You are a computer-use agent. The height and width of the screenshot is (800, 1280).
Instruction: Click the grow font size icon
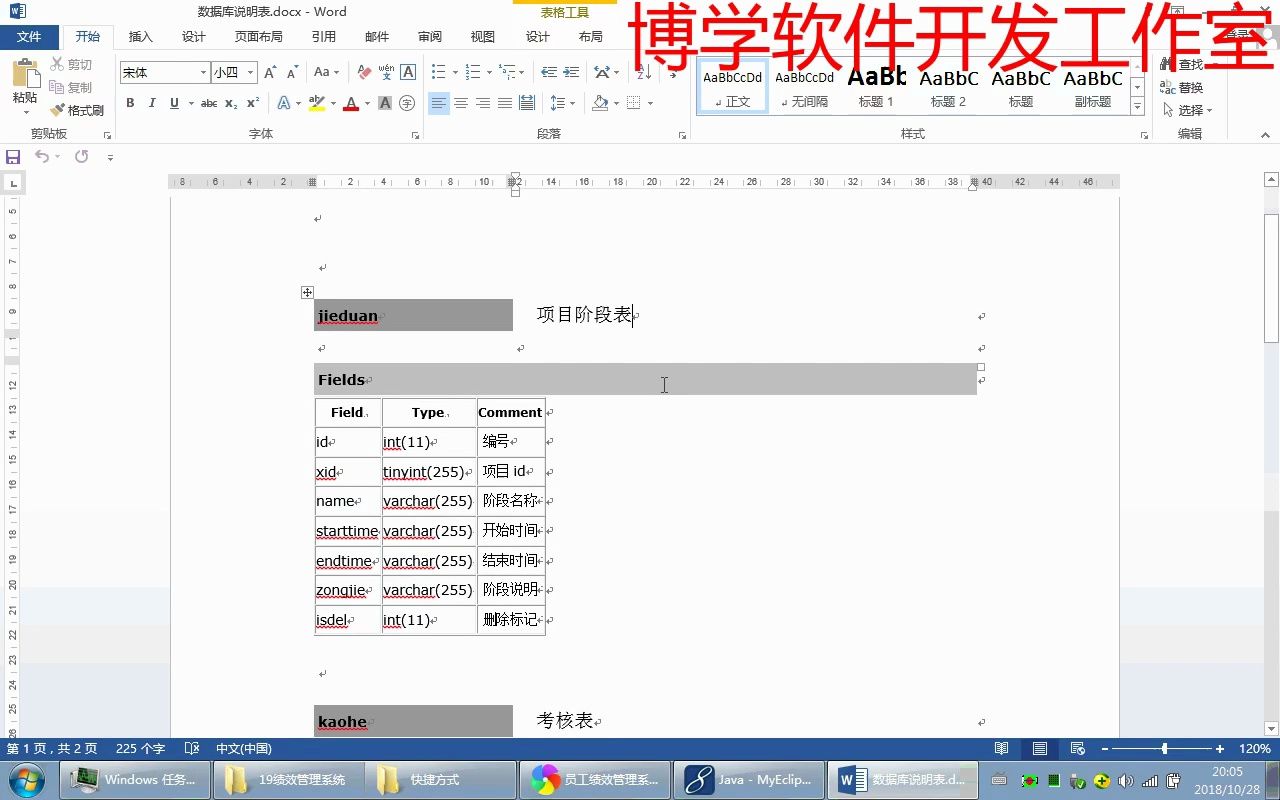point(270,72)
